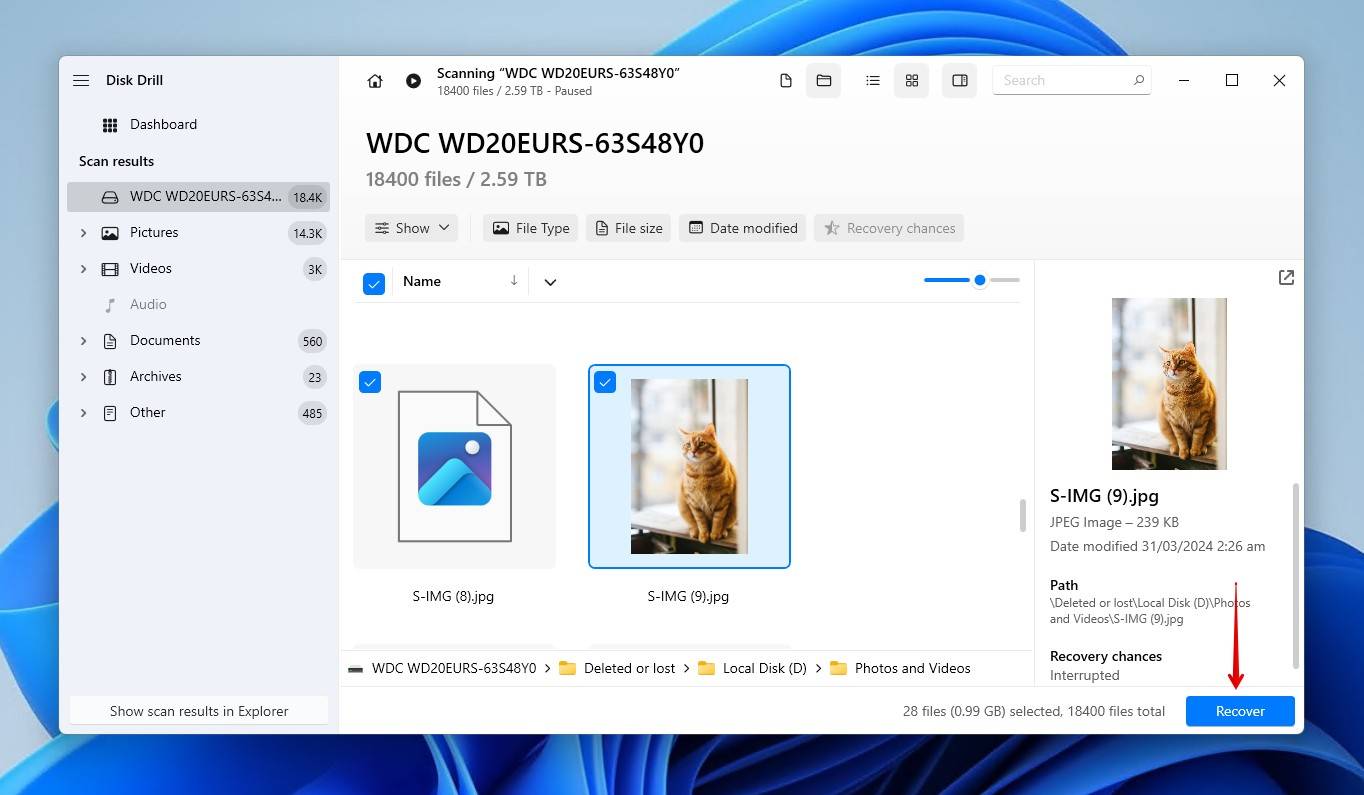Navigate to Photos and Videos breadcrumb folder
This screenshot has width=1364, height=795.
point(912,668)
